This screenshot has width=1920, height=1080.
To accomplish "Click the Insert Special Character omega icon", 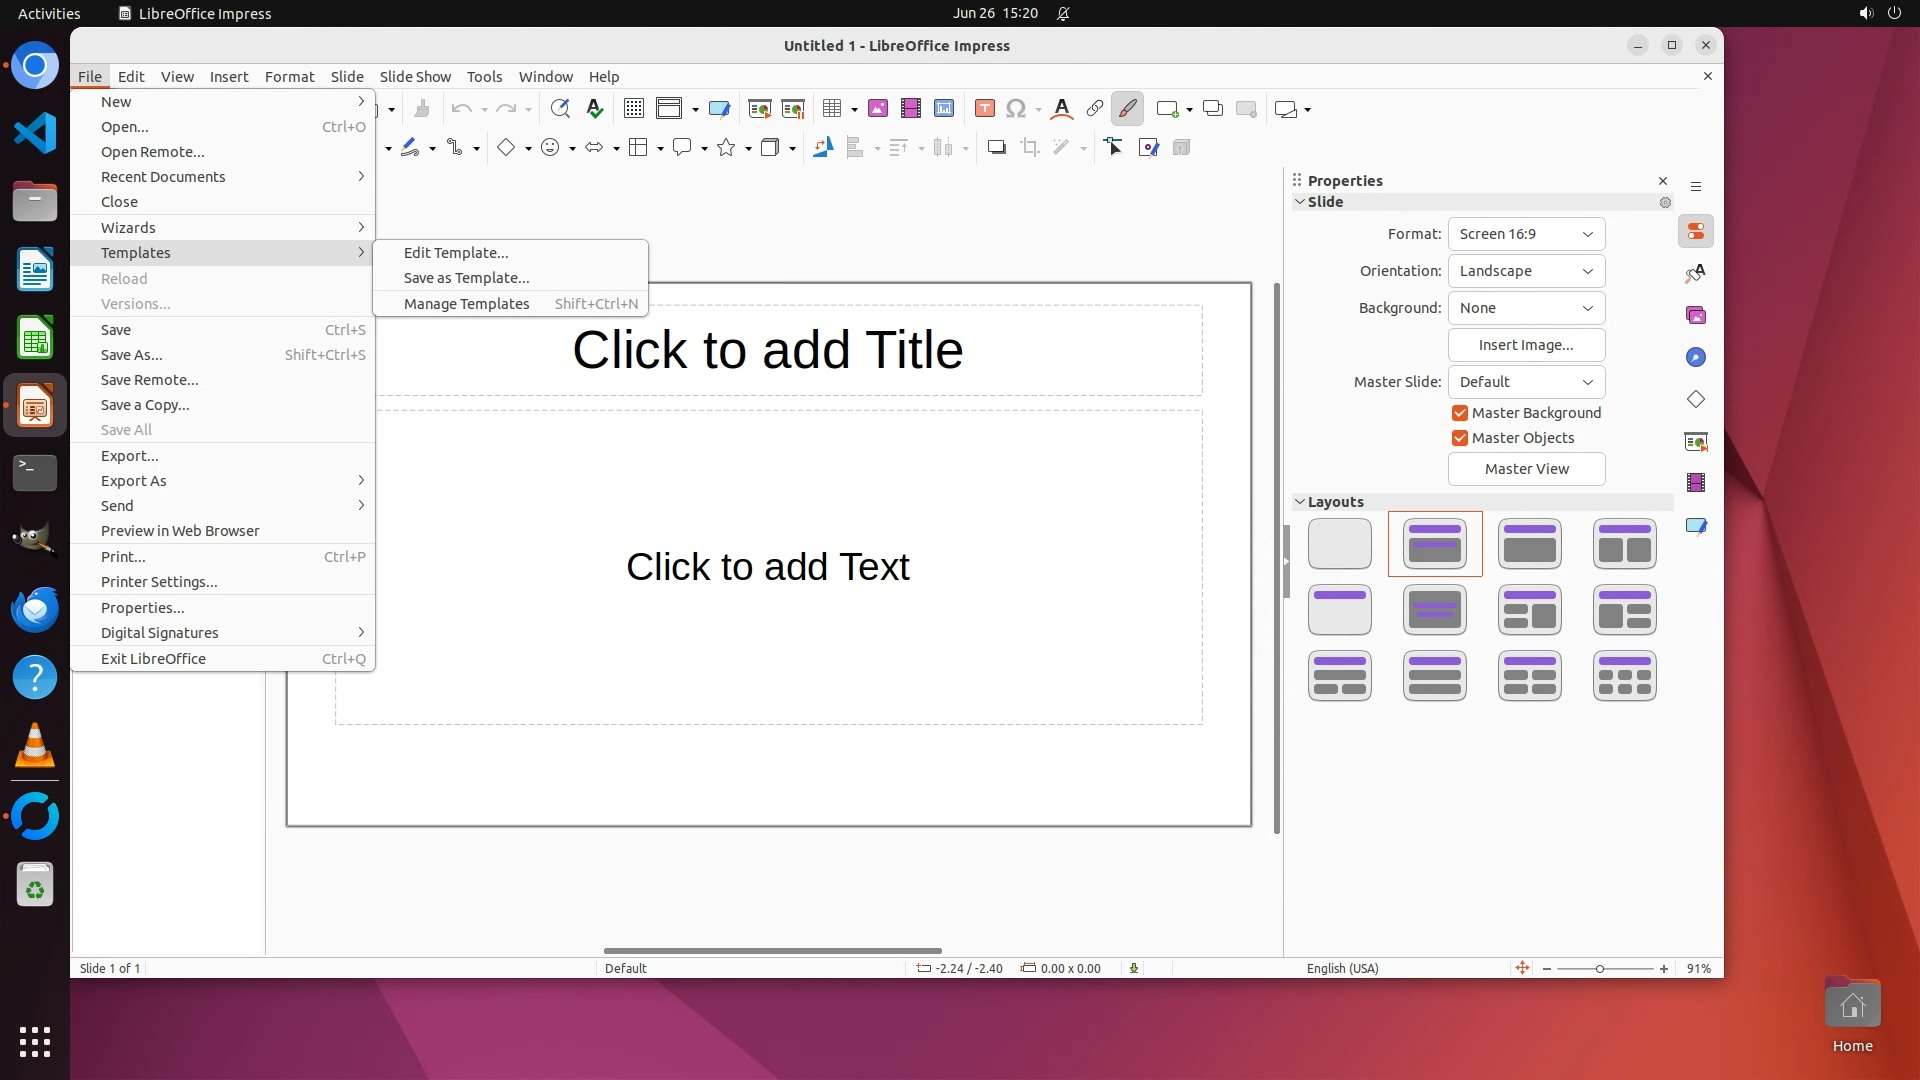I will [x=1015, y=109].
